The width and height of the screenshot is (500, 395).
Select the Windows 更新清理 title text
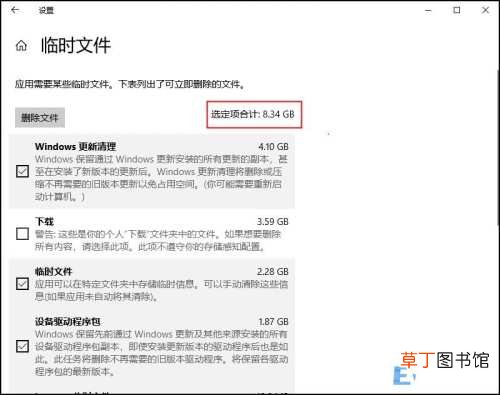pyautogui.click(x=75, y=147)
